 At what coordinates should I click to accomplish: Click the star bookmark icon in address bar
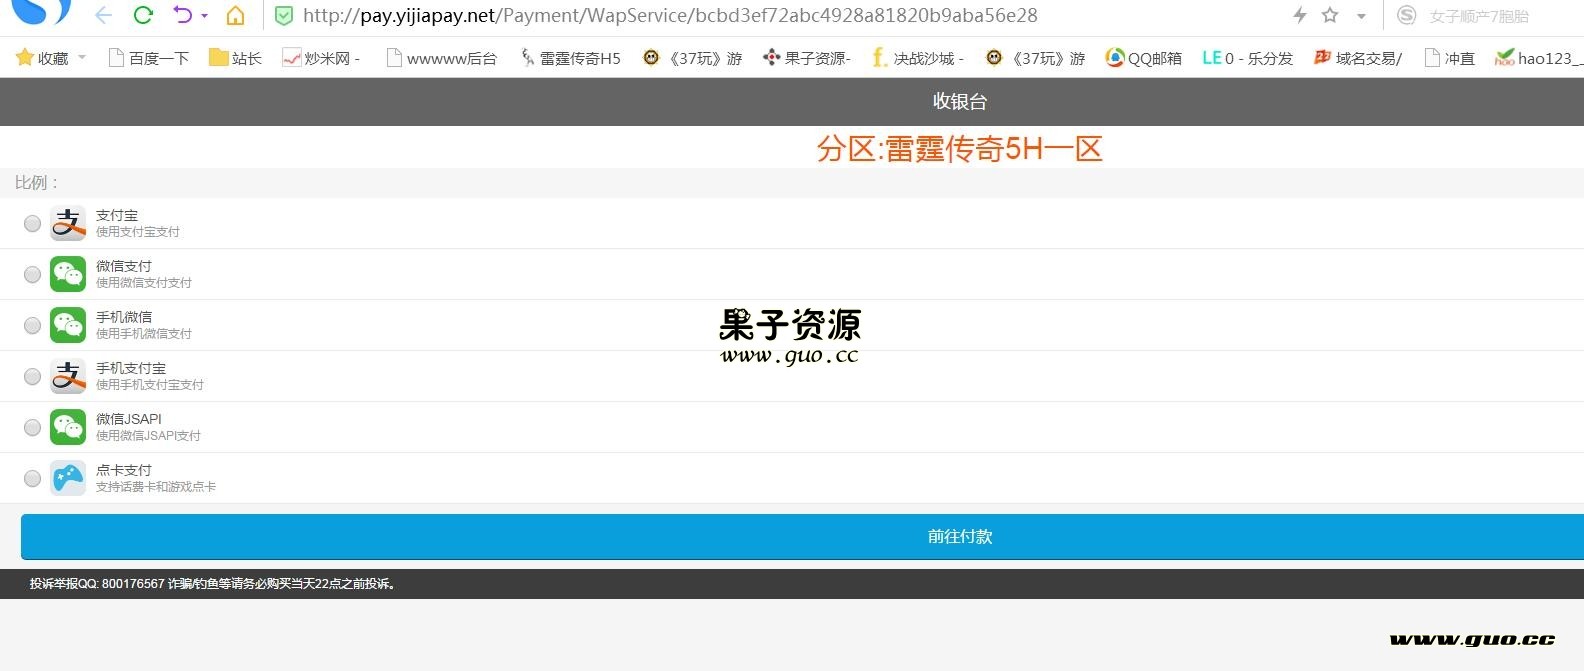(x=1329, y=15)
